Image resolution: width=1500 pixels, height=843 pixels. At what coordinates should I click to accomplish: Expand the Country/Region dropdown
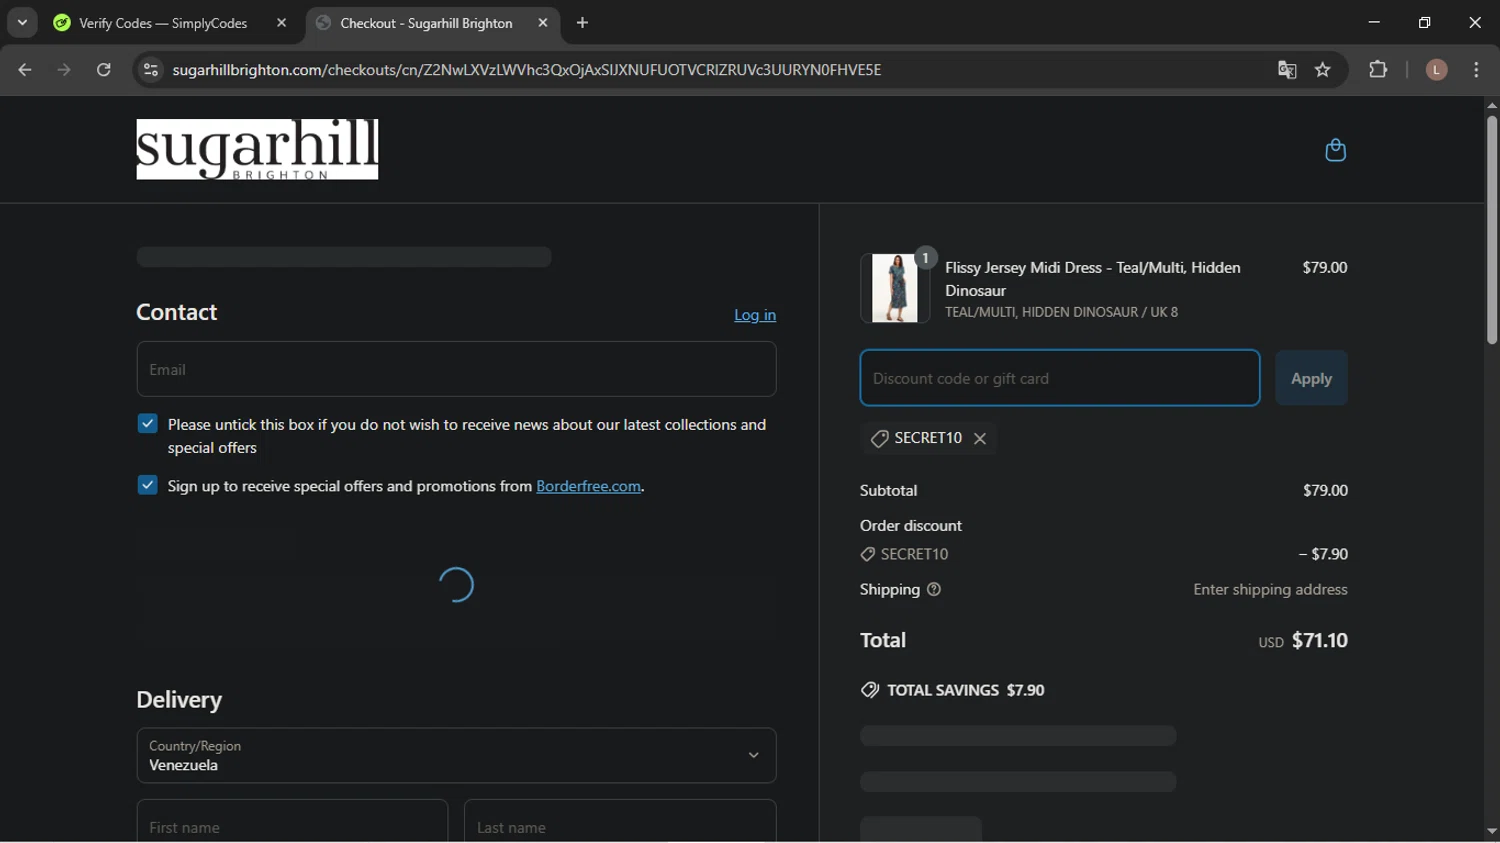(x=456, y=755)
